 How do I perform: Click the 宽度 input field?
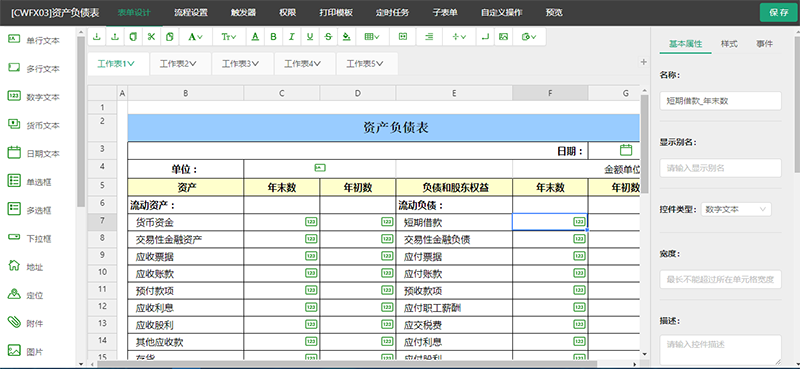720,279
